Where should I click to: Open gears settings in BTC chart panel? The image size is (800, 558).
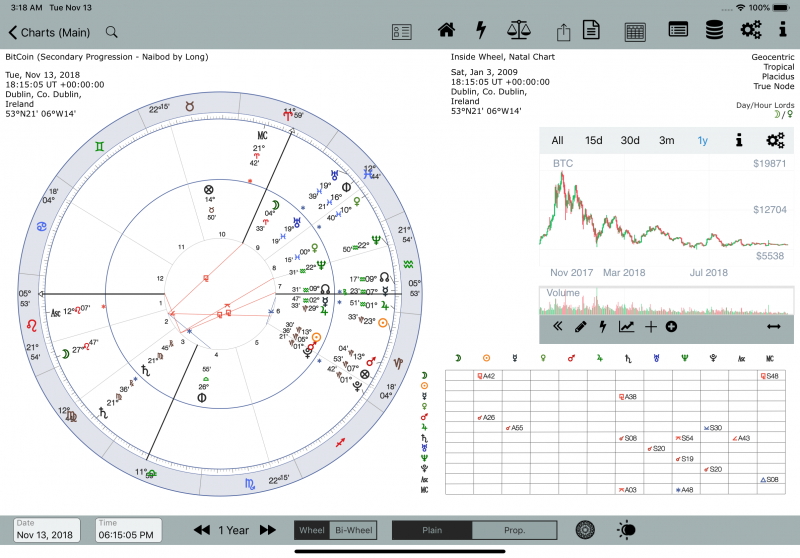pyautogui.click(x=776, y=140)
